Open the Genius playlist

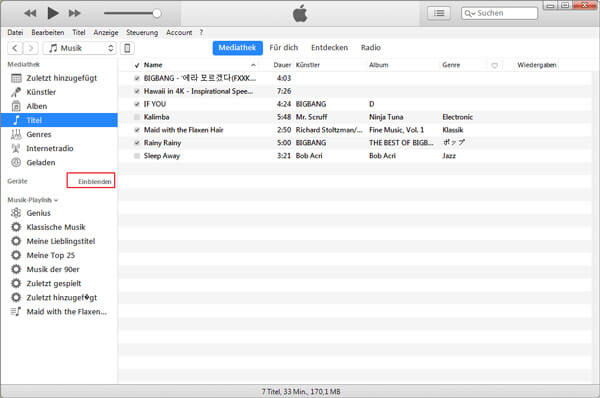pyautogui.click(x=59, y=213)
